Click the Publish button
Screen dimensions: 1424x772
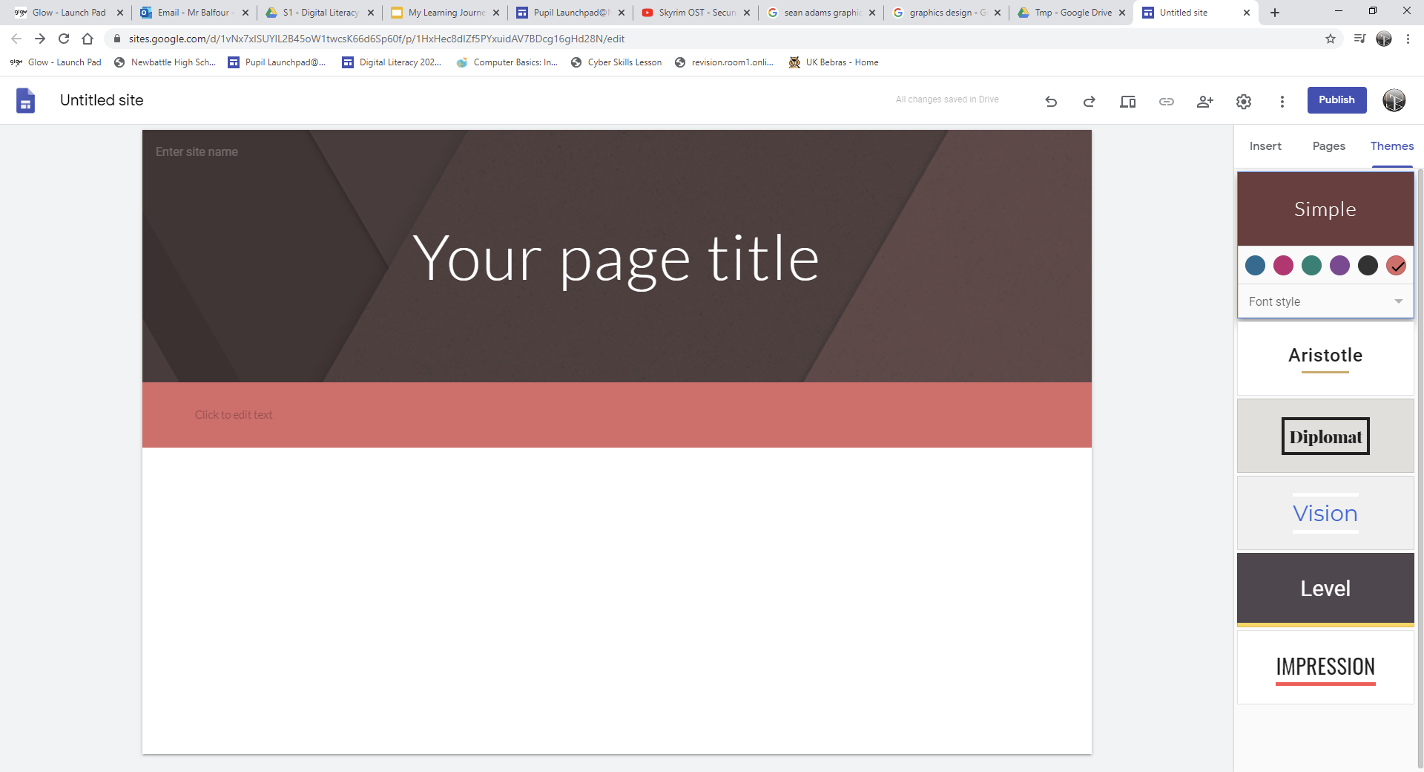click(x=1336, y=100)
